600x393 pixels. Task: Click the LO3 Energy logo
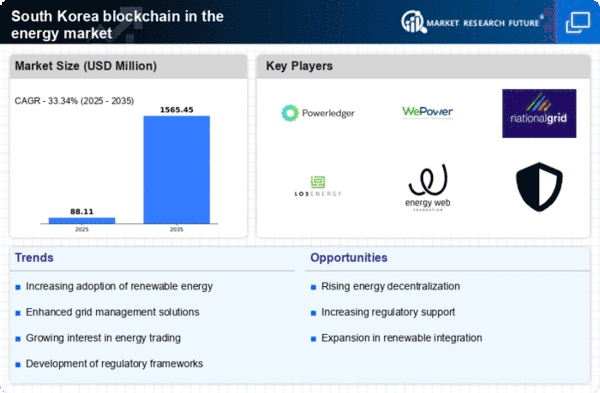click(x=318, y=186)
